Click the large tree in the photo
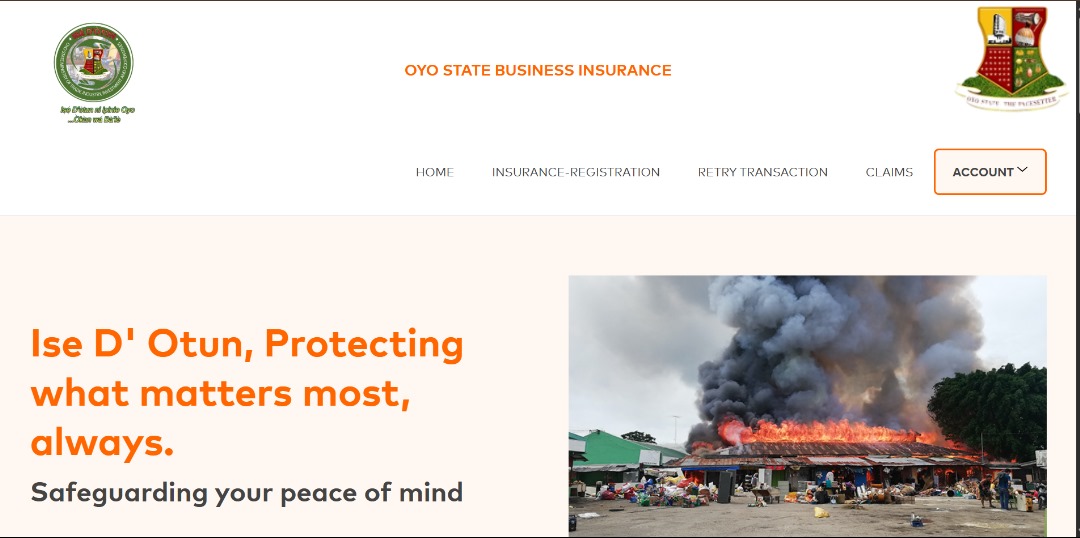The image size is (1080, 538). (x=988, y=411)
